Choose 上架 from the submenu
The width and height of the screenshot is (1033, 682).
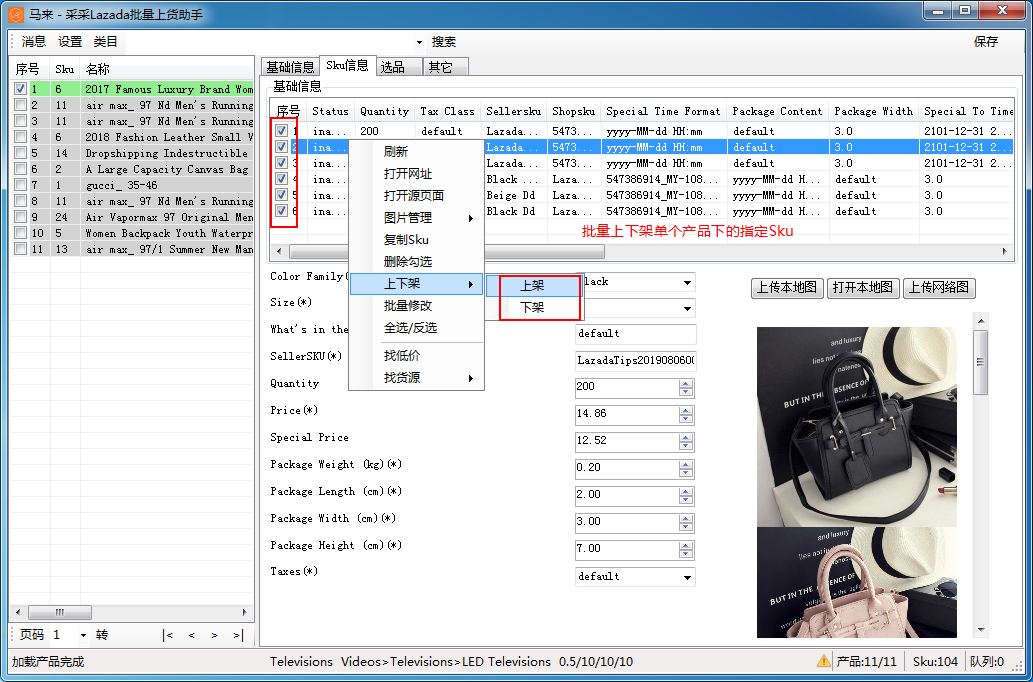coord(532,285)
